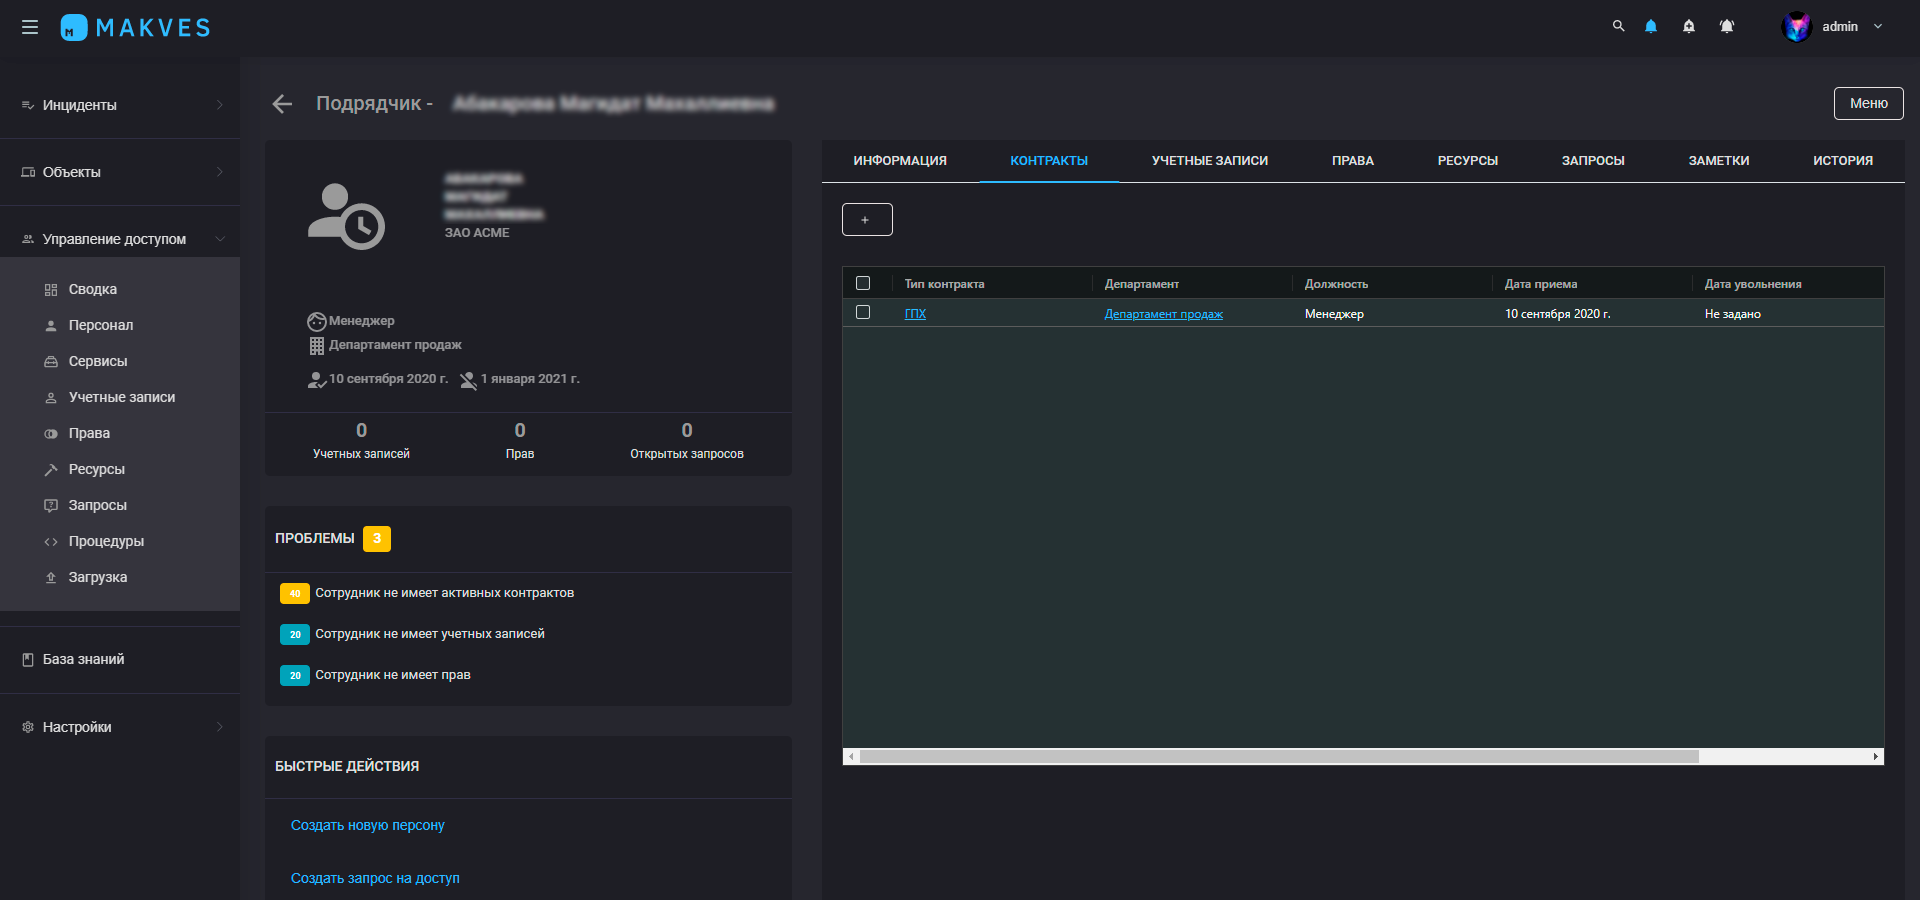Click the blue notification bell icon
The width and height of the screenshot is (1920, 900).
[x=1651, y=27]
